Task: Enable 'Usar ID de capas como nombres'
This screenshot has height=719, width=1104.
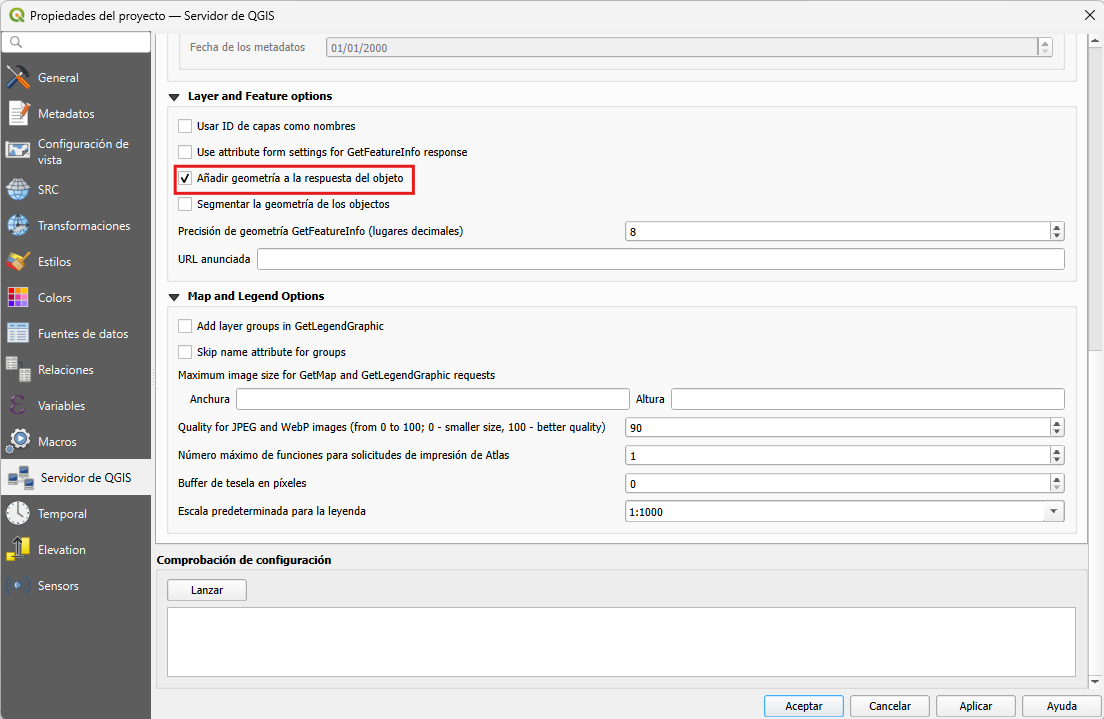Action: tap(185, 127)
